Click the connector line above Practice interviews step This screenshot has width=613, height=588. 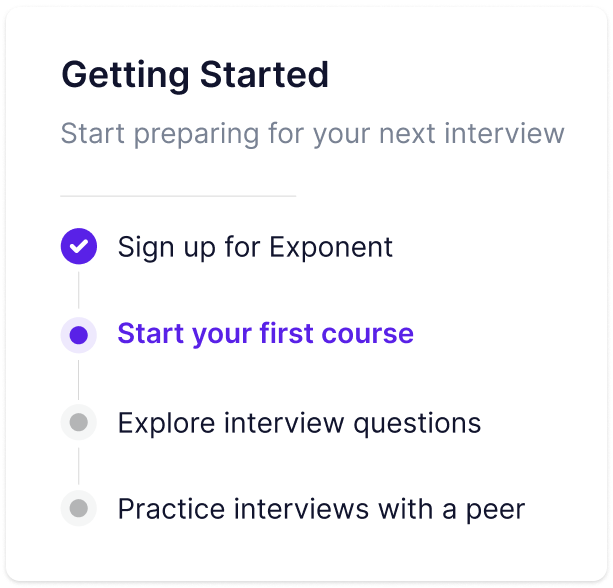coord(79,466)
